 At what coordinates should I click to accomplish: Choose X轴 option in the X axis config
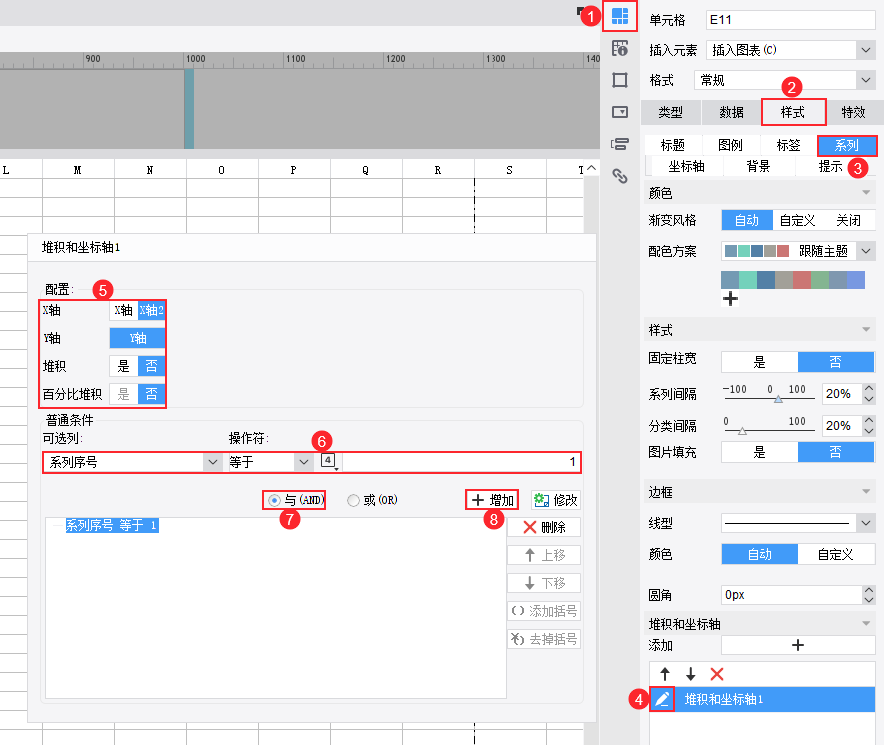(x=123, y=310)
